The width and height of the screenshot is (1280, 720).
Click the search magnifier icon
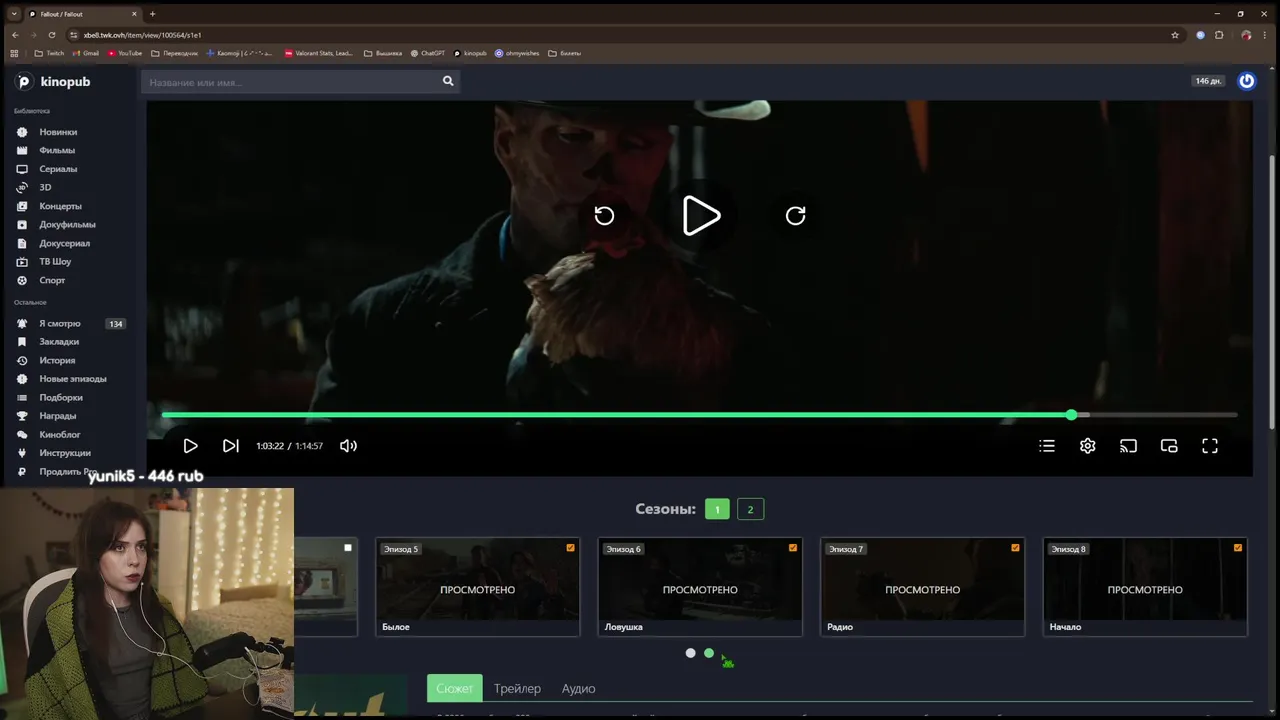(448, 81)
